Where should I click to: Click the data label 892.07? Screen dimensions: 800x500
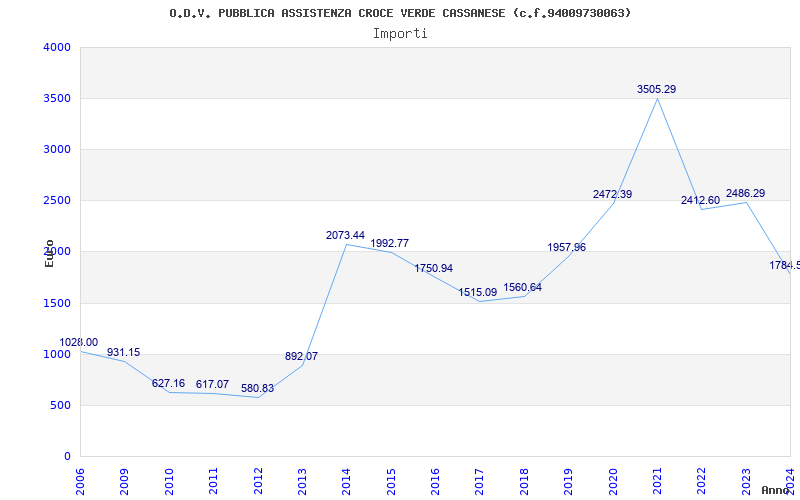[301, 357]
